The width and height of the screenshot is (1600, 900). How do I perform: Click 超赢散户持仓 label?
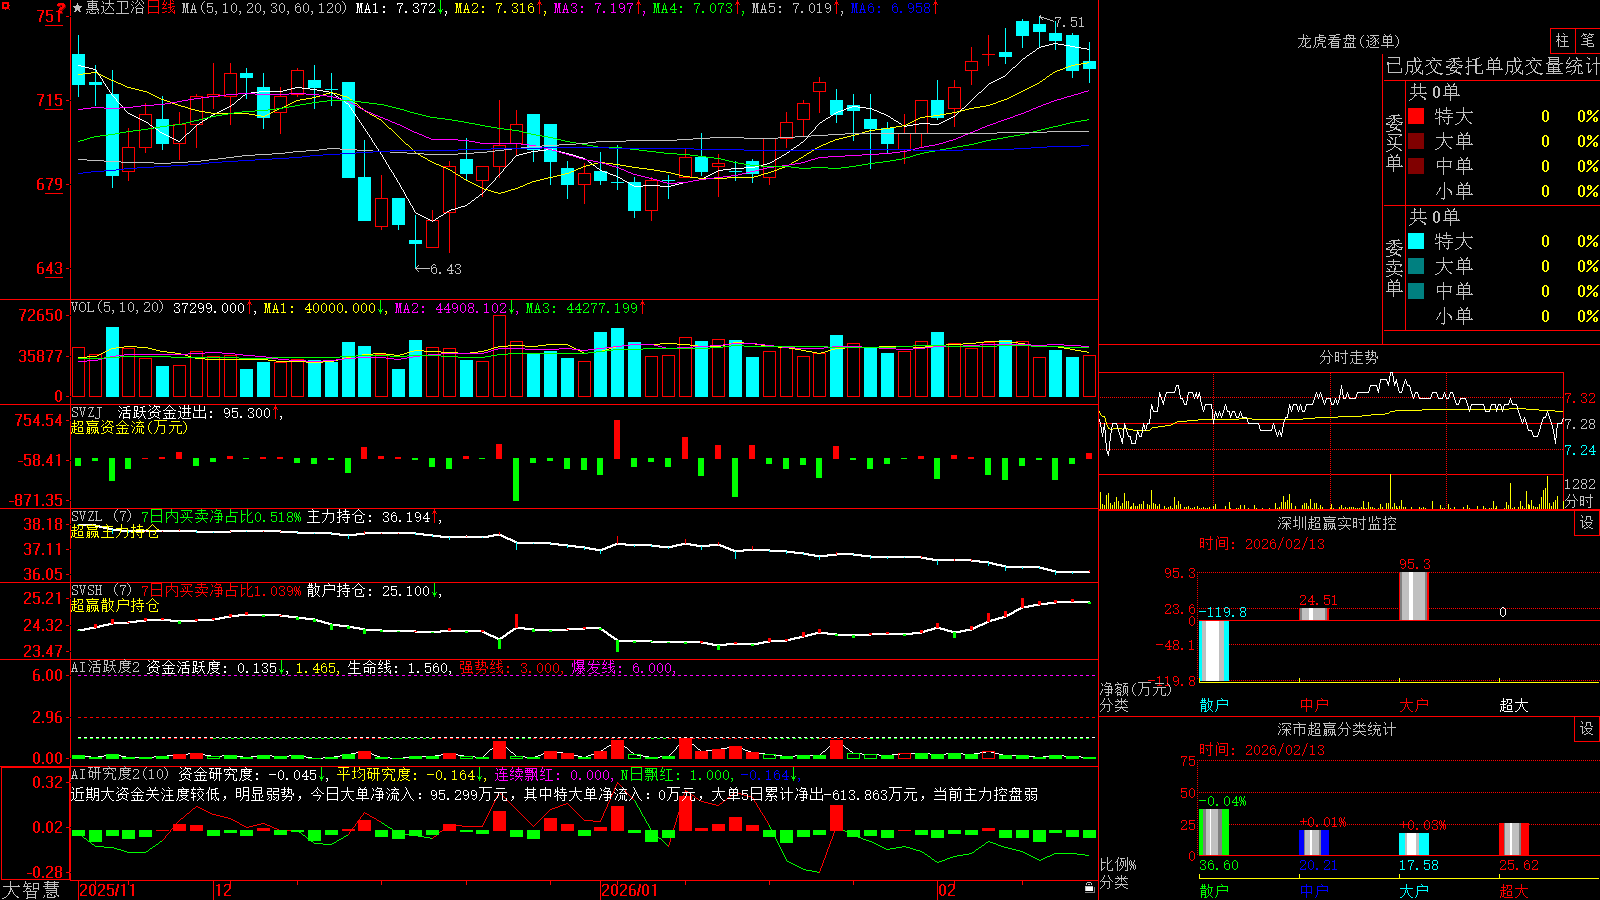point(115,605)
